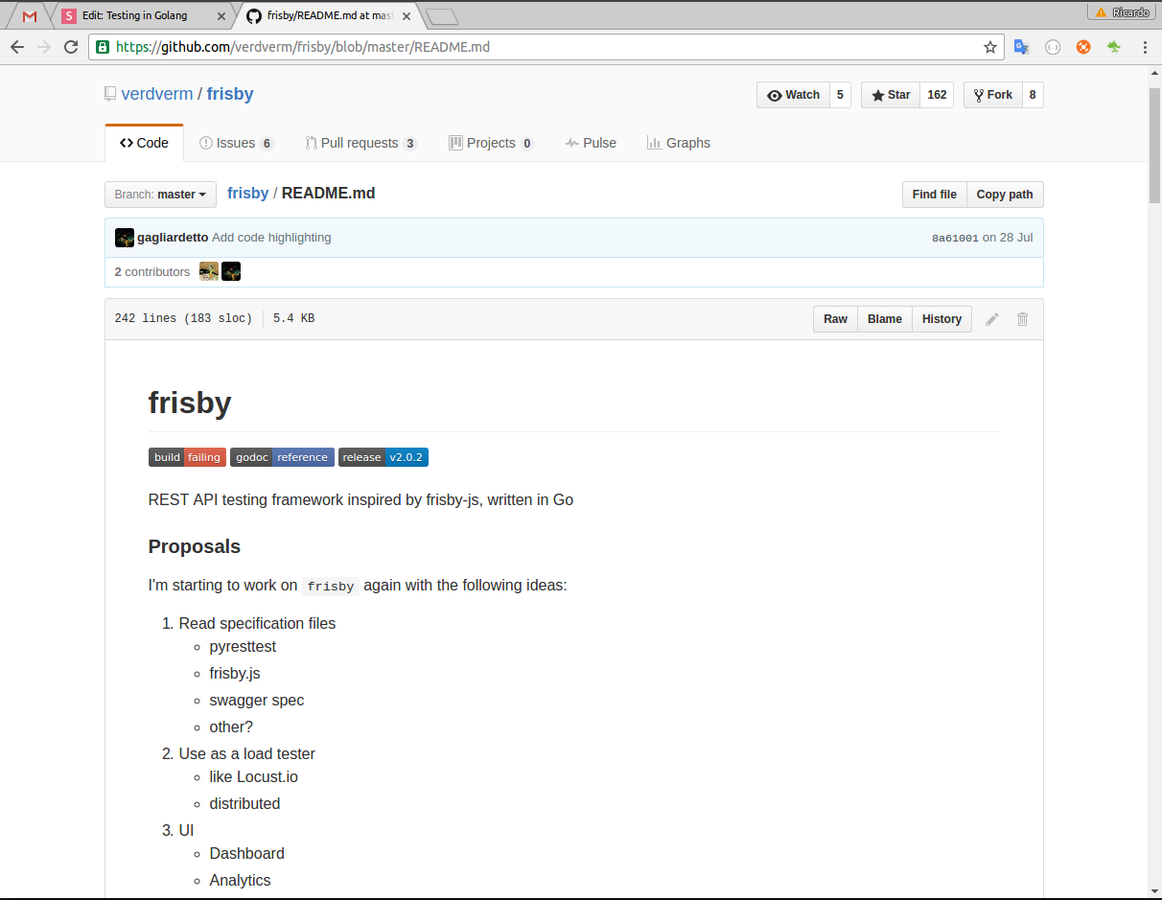Click gagliardetto's commit avatar
This screenshot has width=1162, height=900.
point(124,237)
